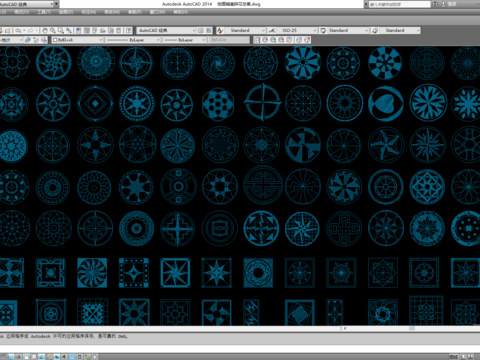
Task: Click the Multileader Style icon
Action: (375, 30)
